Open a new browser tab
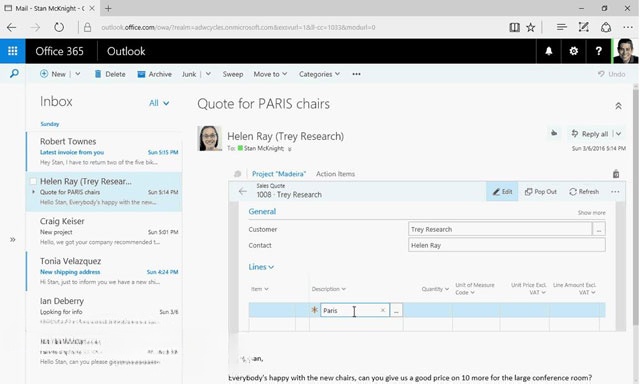This screenshot has height=384, width=640. click(108, 8)
